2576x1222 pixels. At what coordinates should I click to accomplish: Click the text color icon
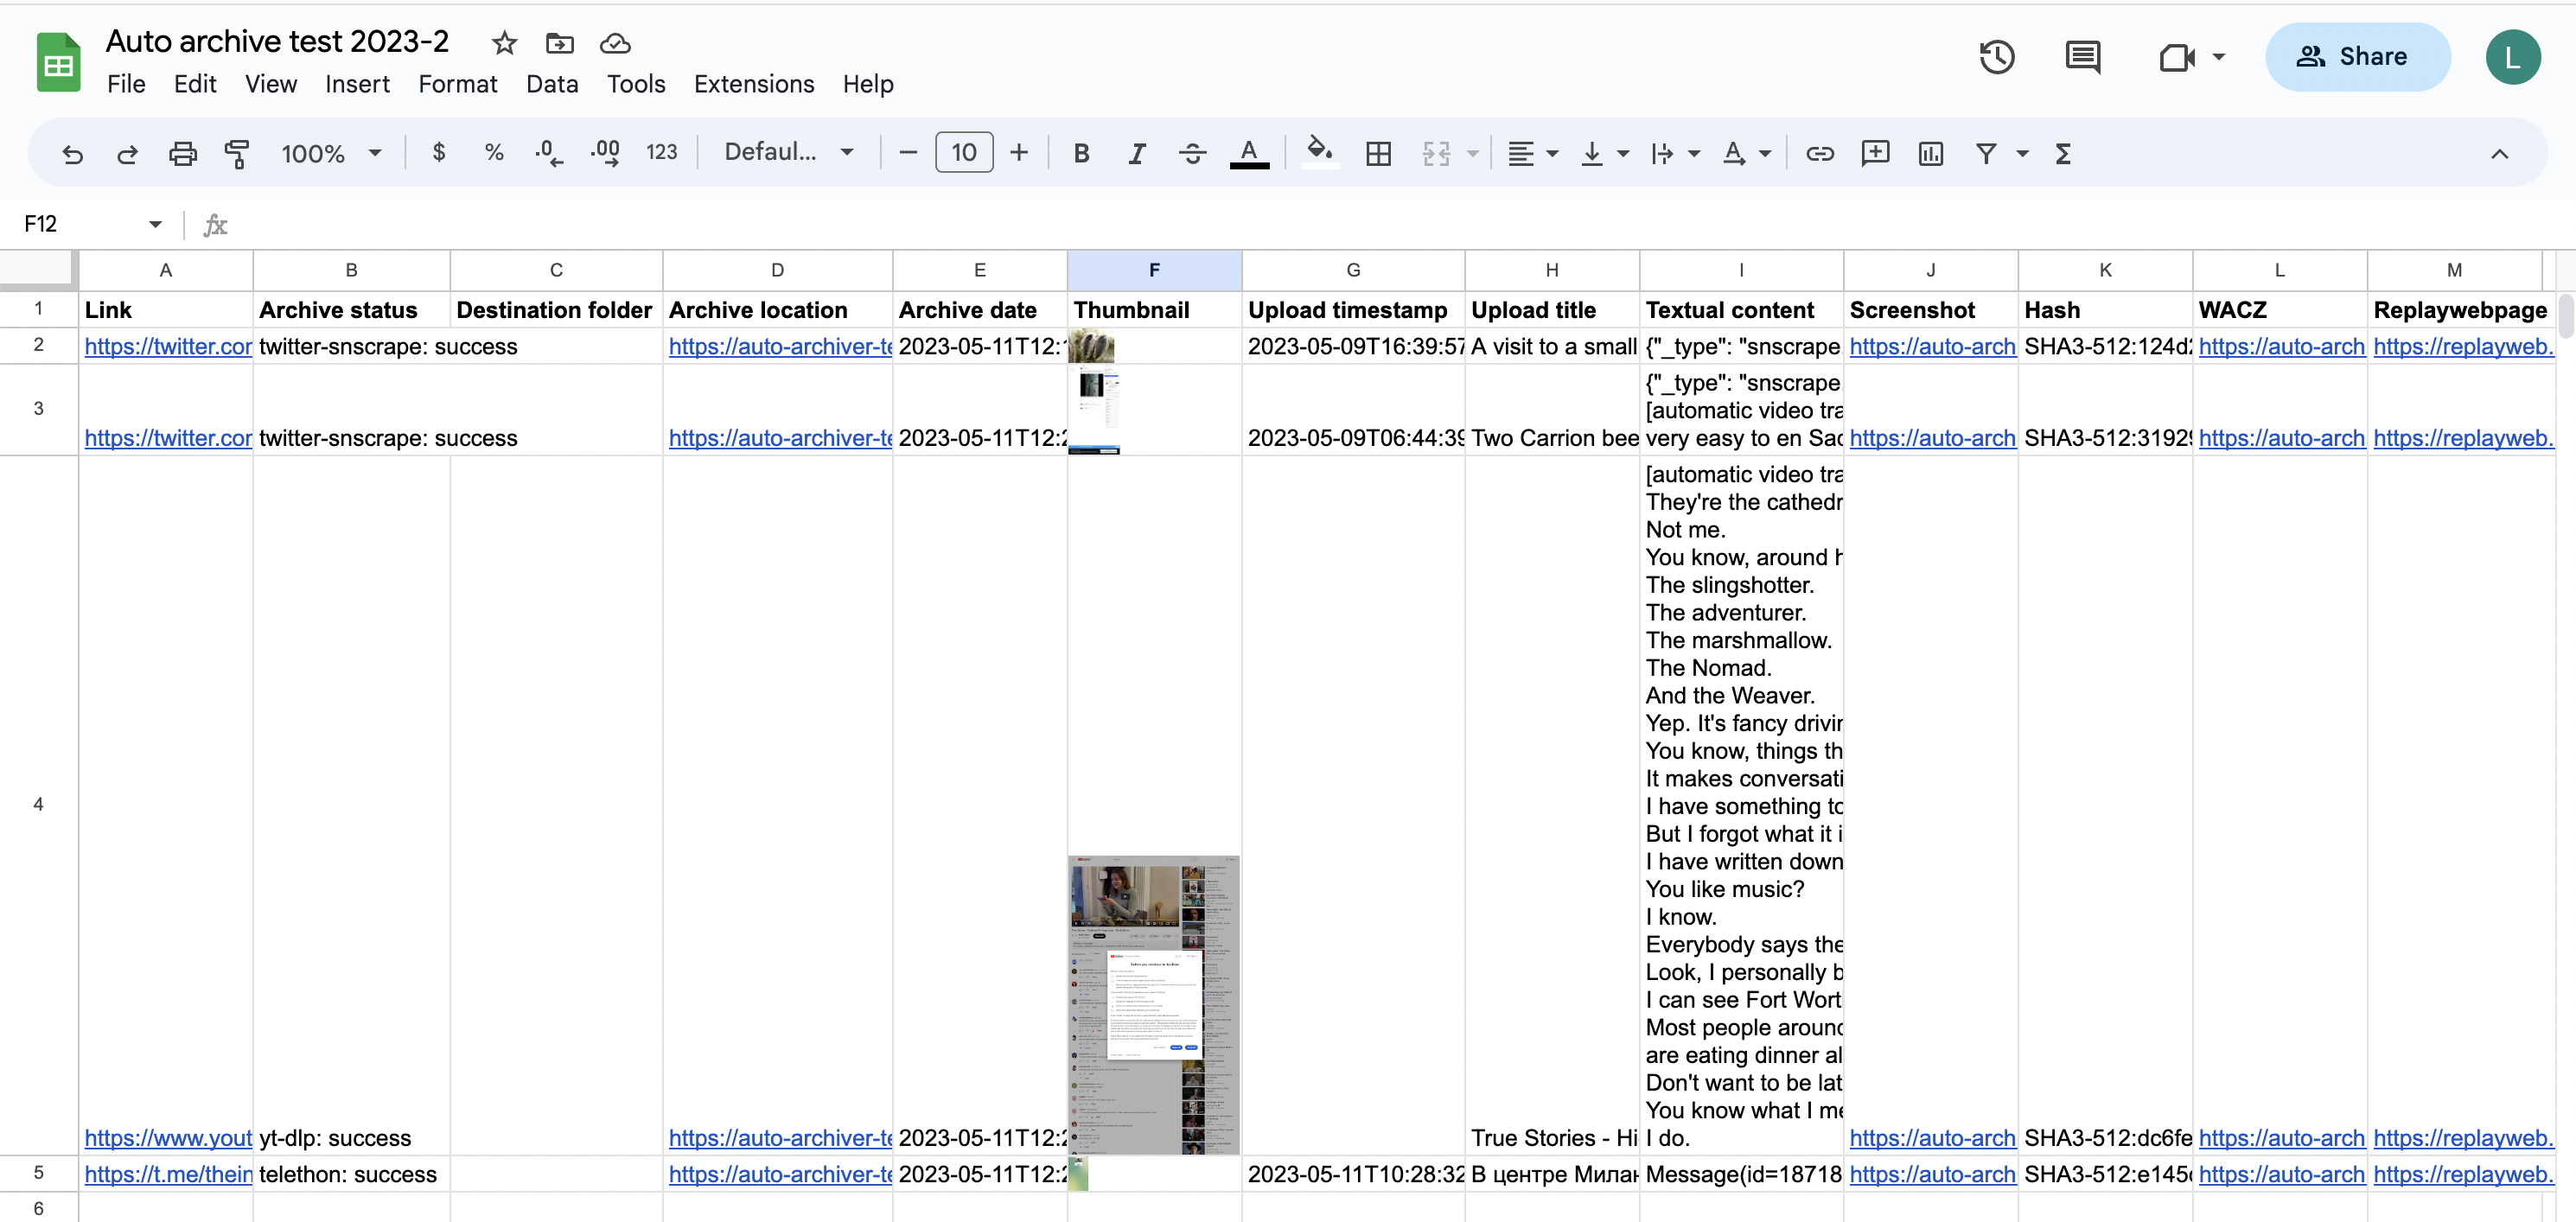pyautogui.click(x=1250, y=151)
